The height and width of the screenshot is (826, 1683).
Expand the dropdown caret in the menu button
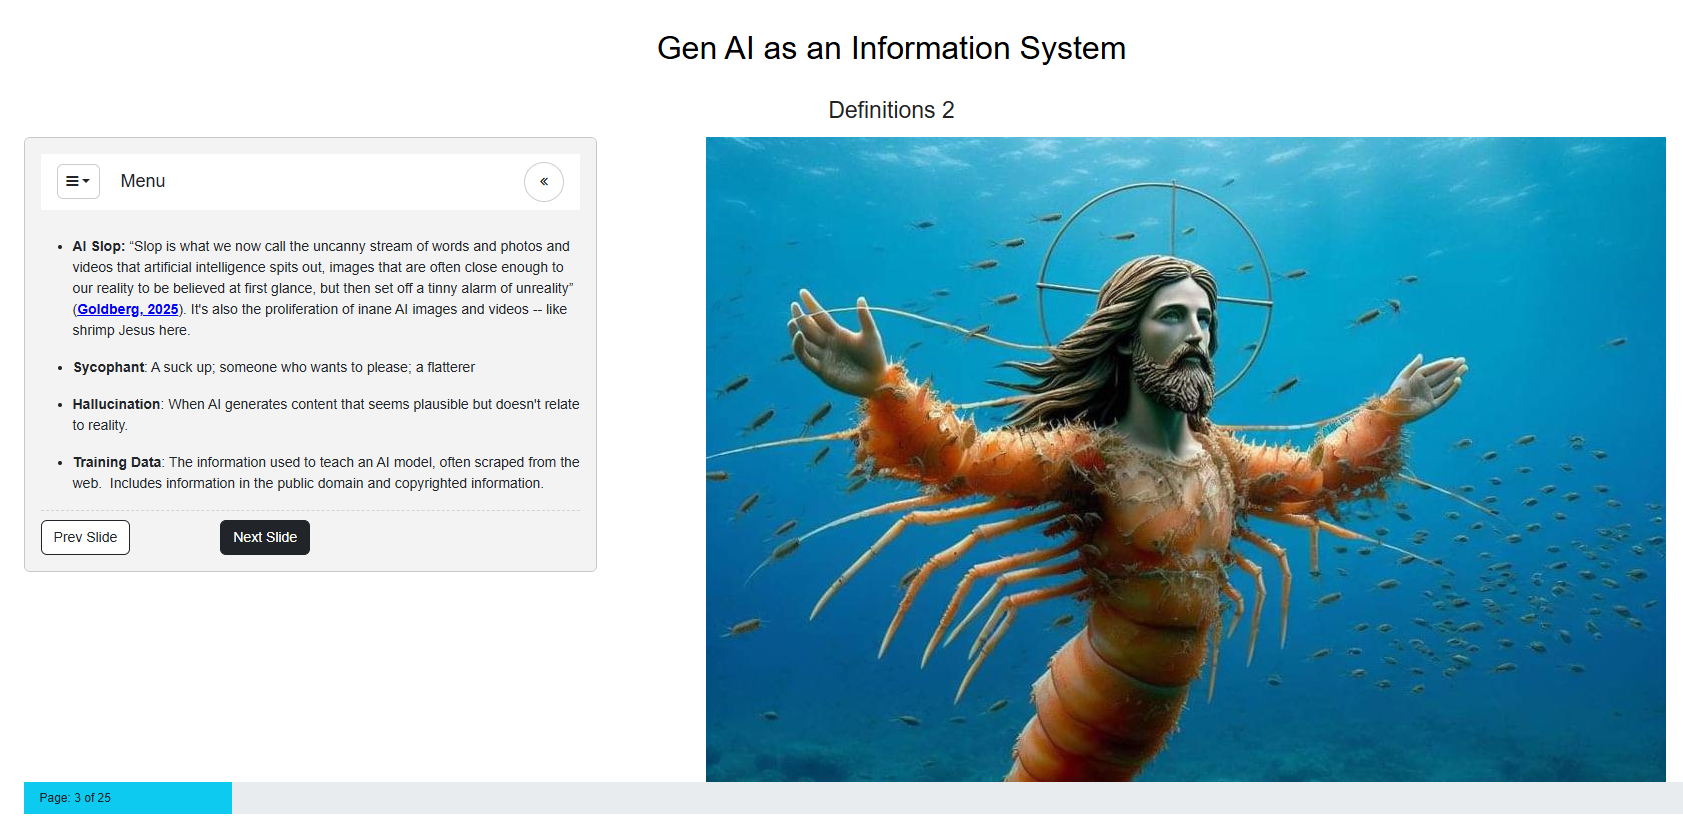coord(87,181)
